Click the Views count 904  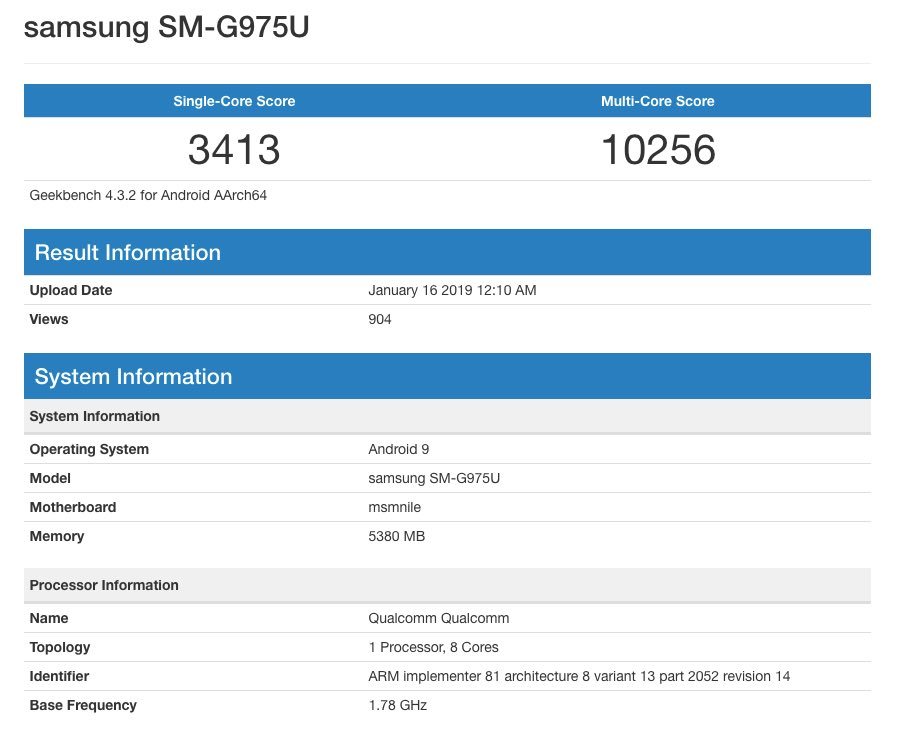[380, 319]
